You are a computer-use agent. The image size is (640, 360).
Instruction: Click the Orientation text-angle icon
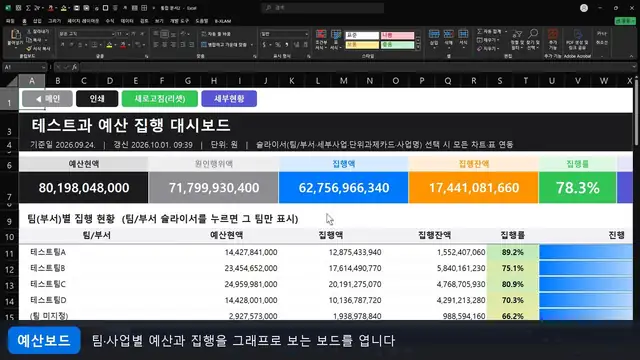(184, 34)
